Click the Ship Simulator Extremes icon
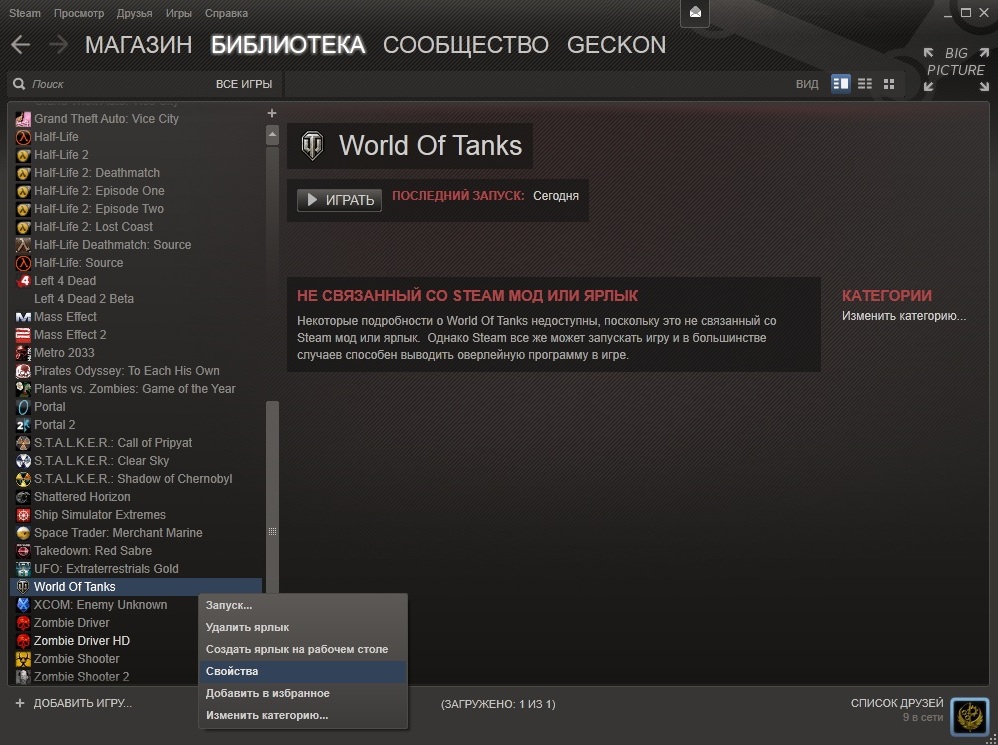 point(23,515)
